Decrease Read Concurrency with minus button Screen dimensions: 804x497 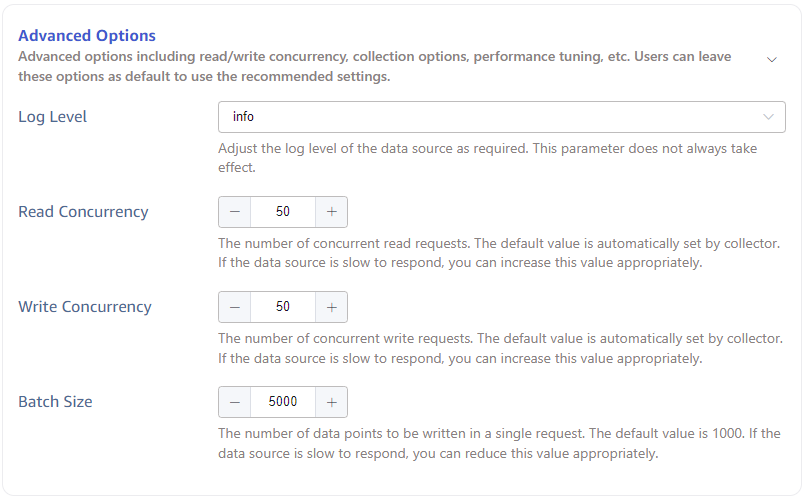click(x=235, y=212)
